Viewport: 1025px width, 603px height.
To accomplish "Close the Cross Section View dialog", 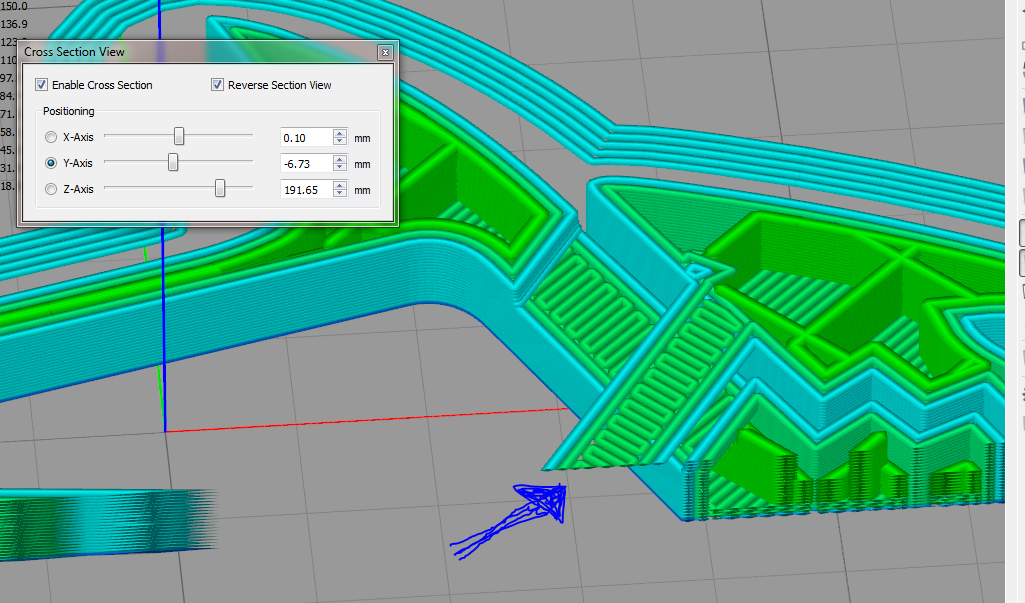I will 385,52.
